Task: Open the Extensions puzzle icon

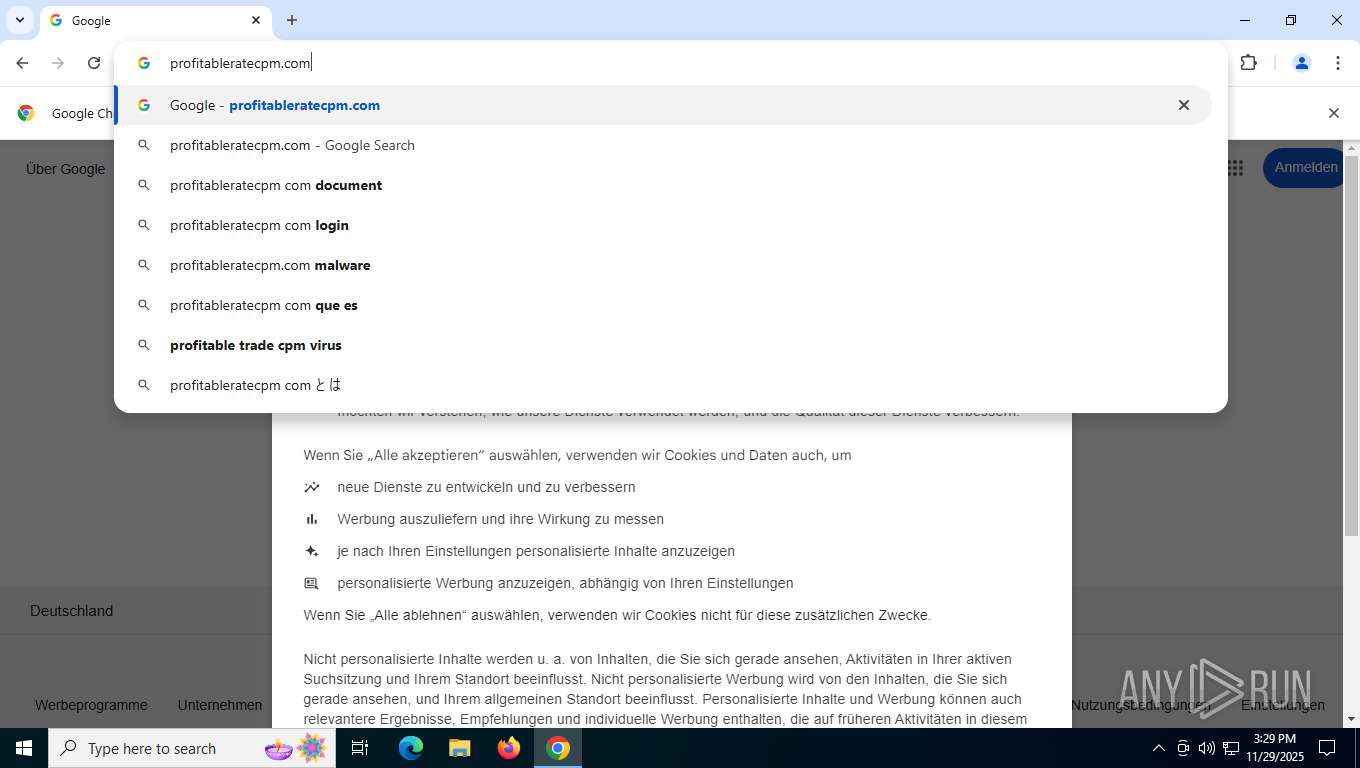Action: 1248,63
